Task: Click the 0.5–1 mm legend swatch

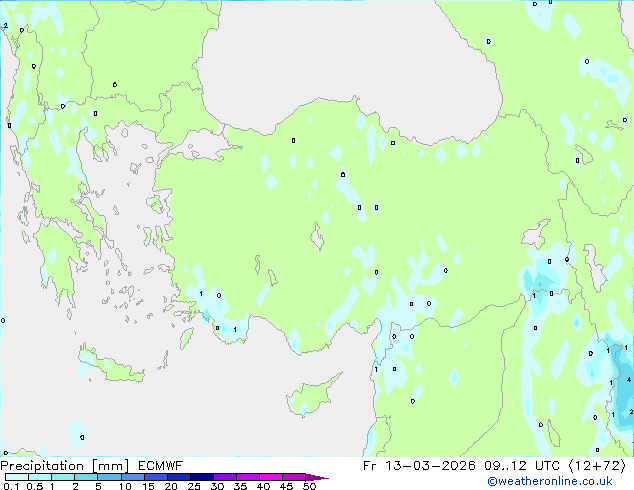Action: coord(40,477)
